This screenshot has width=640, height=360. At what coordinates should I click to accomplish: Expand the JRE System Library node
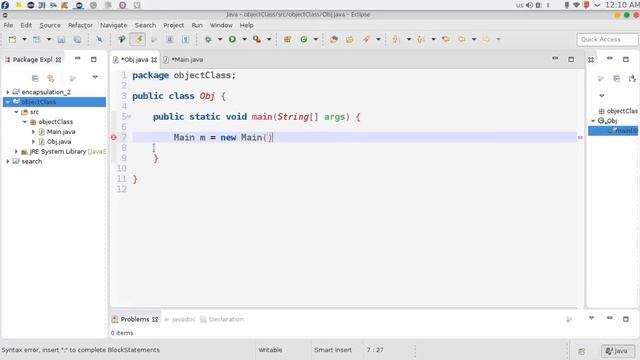click(x=16, y=151)
